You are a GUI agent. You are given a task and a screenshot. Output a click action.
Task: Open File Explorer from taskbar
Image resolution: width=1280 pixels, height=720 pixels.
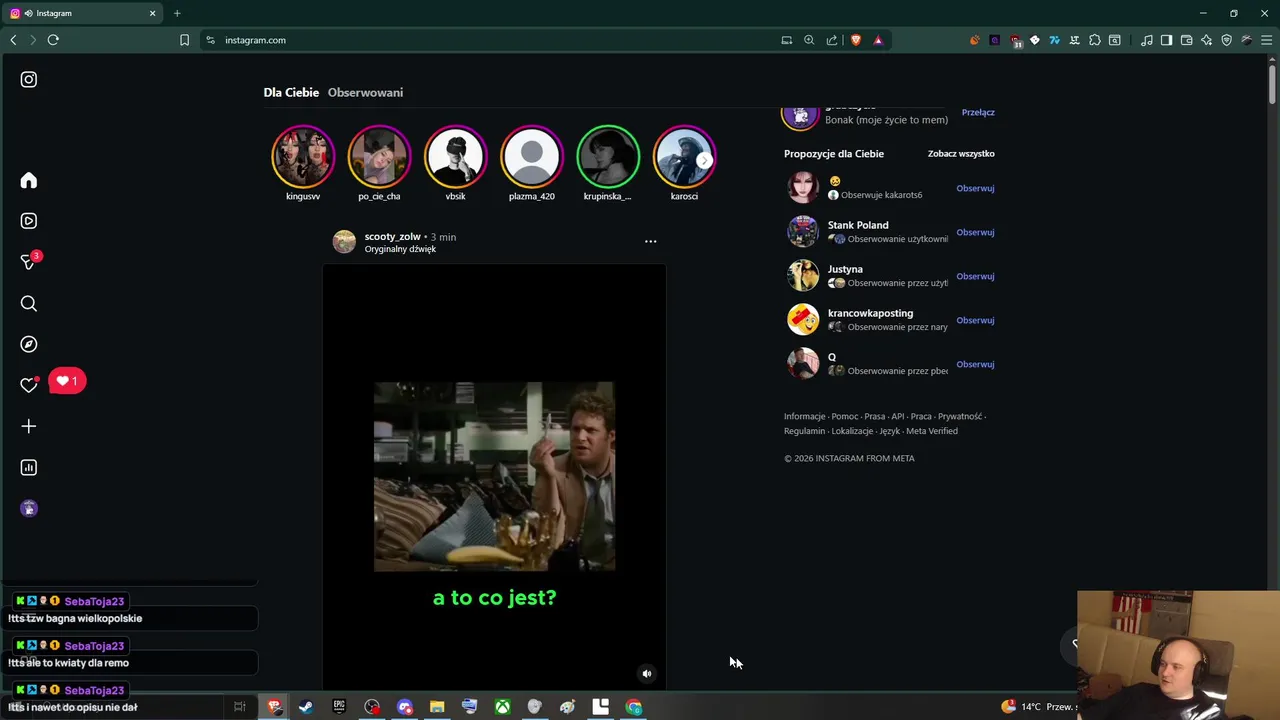(437, 707)
